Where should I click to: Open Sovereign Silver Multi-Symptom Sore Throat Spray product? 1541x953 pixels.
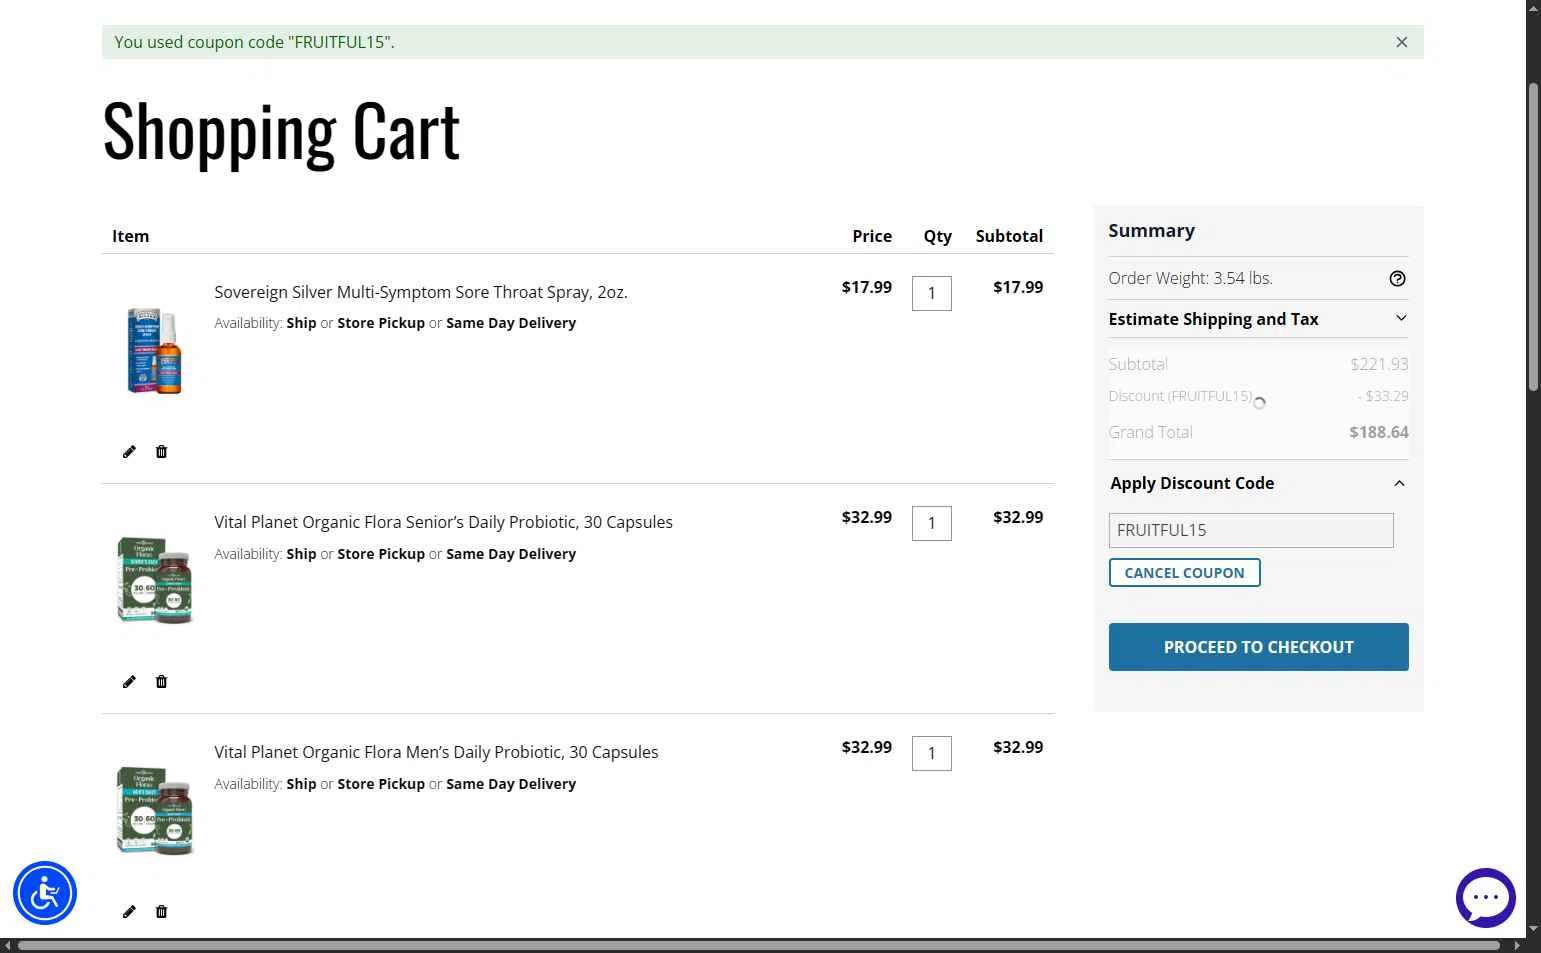pyautogui.click(x=421, y=292)
